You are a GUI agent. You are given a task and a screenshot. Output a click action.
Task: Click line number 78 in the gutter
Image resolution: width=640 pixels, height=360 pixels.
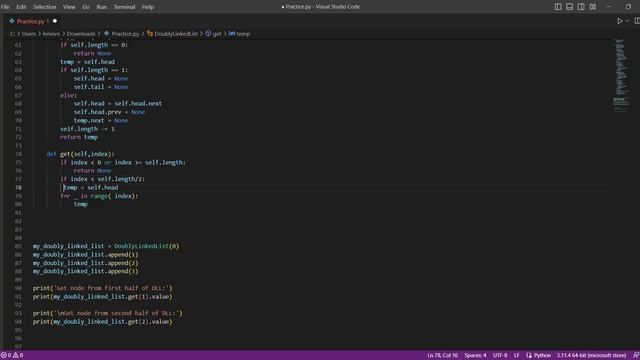pos(18,188)
